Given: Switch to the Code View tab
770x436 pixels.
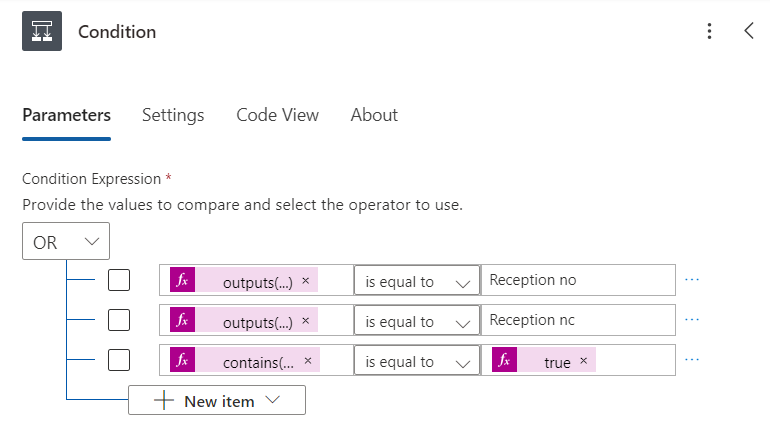Looking at the screenshot, I should click(x=277, y=115).
